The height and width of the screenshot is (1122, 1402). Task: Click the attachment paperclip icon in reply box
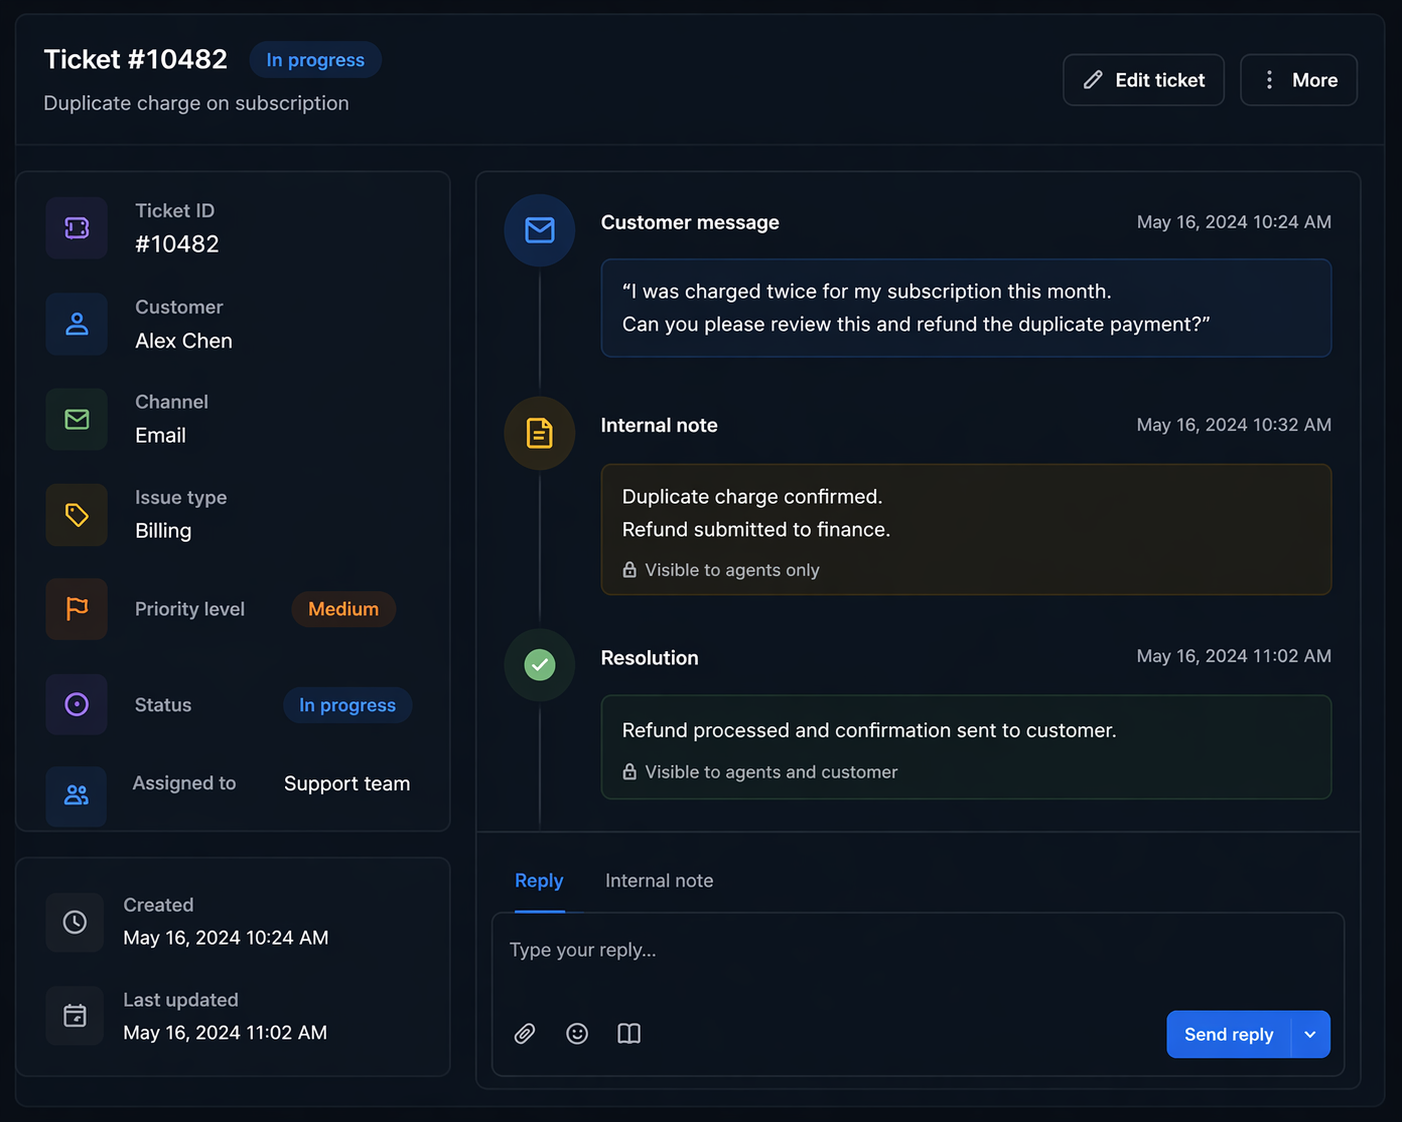[x=524, y=1033]
